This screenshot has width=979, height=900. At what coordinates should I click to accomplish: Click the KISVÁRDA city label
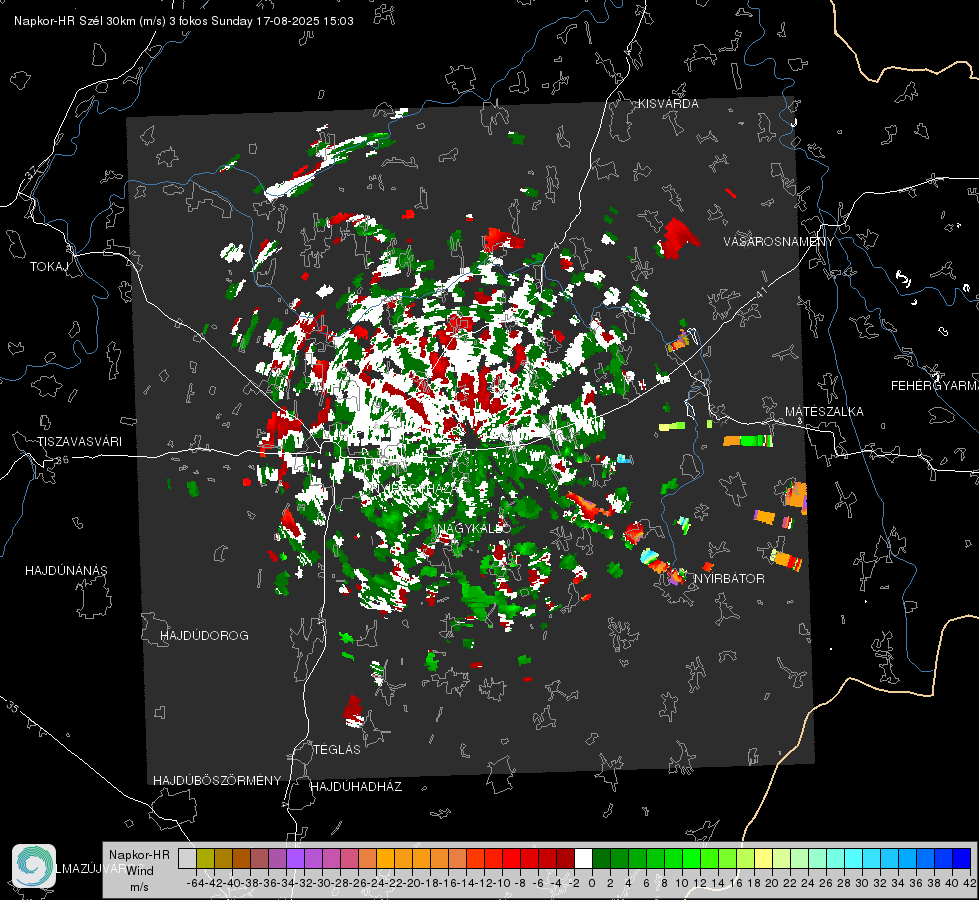[x=667, y=104]
